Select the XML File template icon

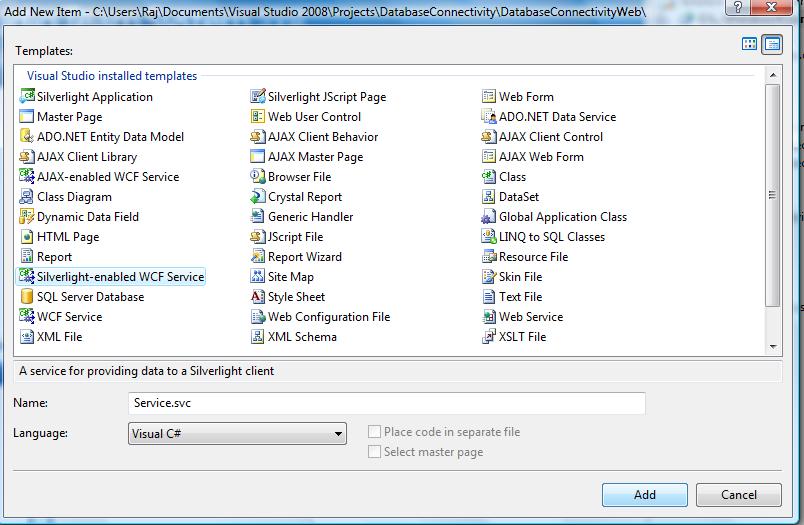click(x=27, y=336)
